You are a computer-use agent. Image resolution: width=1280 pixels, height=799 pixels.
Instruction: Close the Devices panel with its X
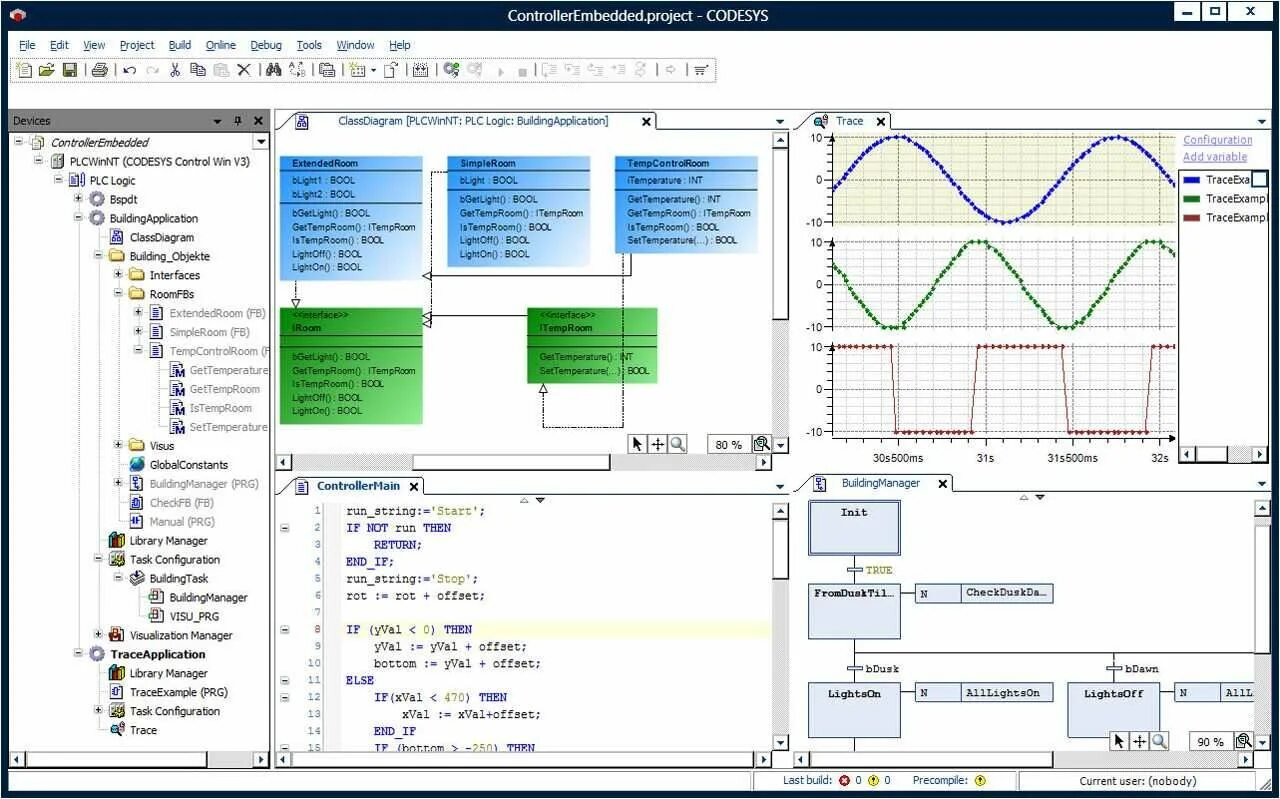(x=258, y=121)
